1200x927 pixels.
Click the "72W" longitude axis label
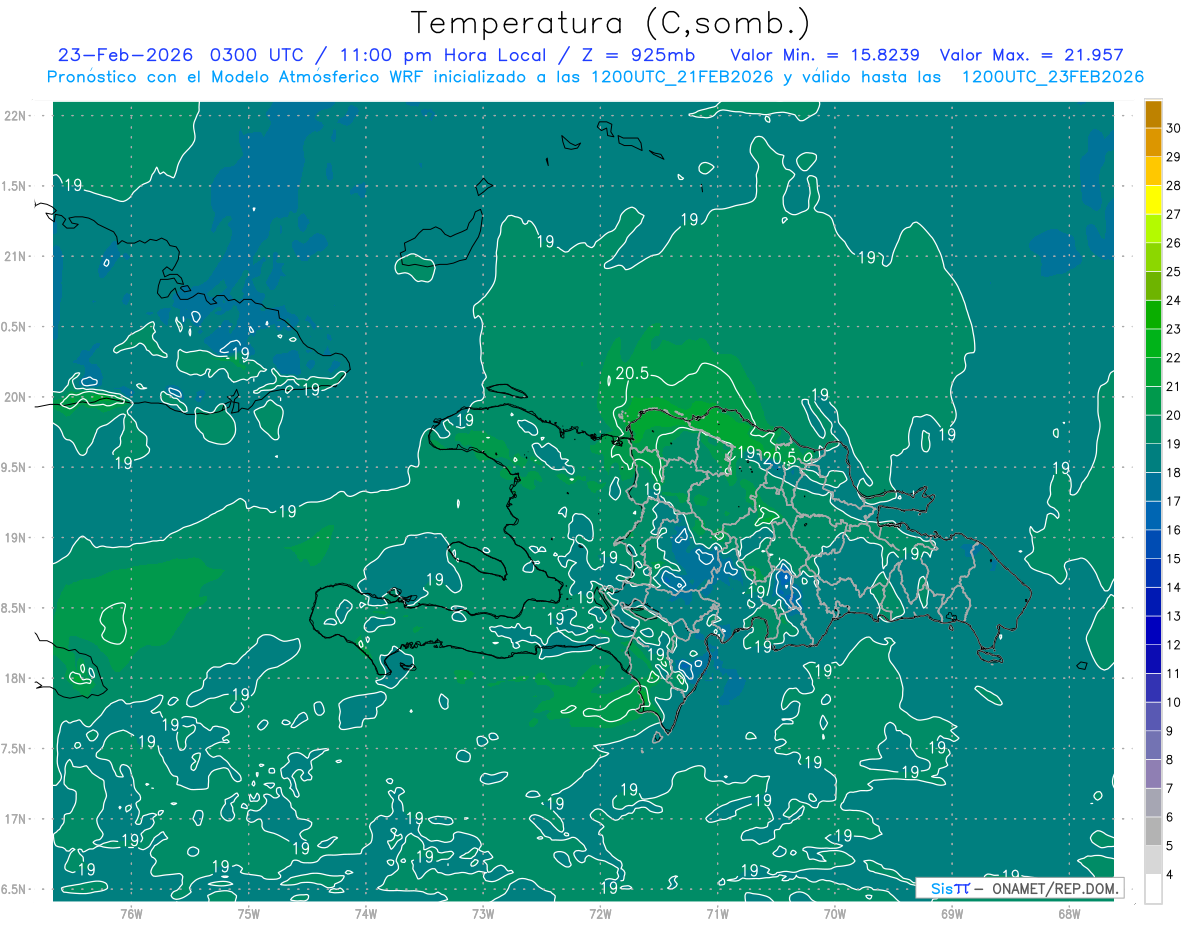(x=600, y=913)
